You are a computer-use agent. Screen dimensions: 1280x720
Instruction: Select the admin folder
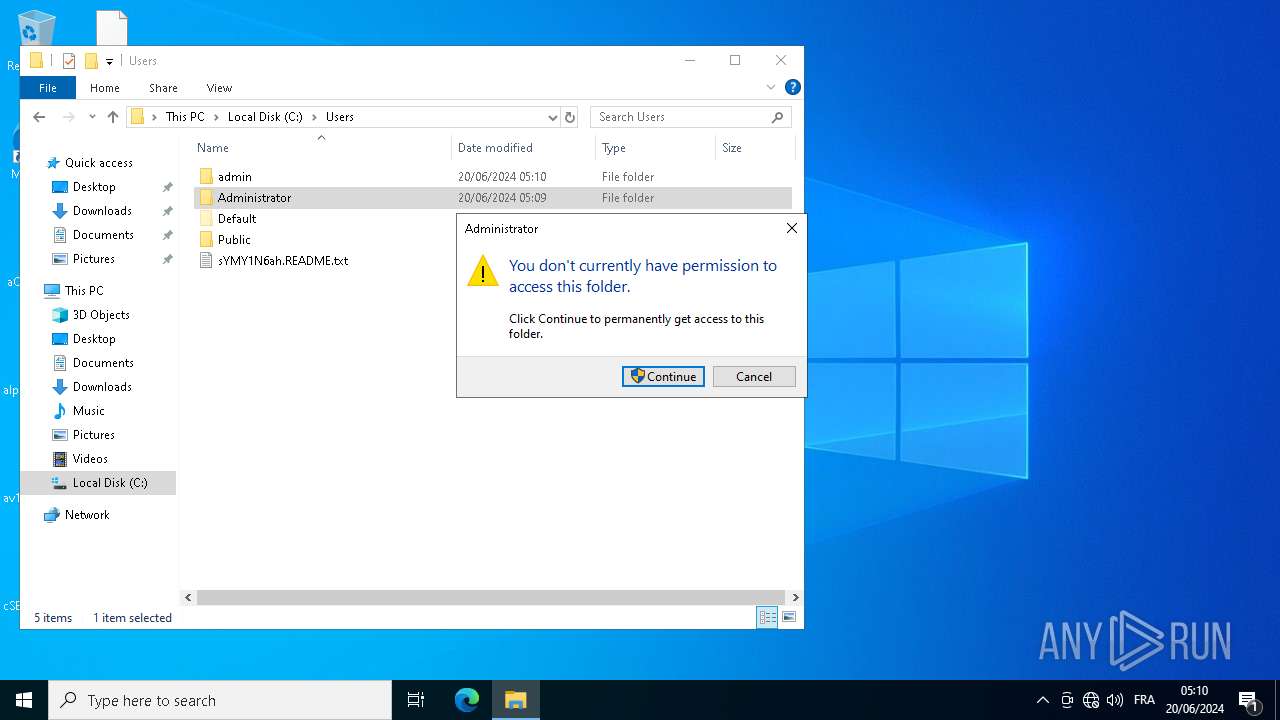pos(493,177)
